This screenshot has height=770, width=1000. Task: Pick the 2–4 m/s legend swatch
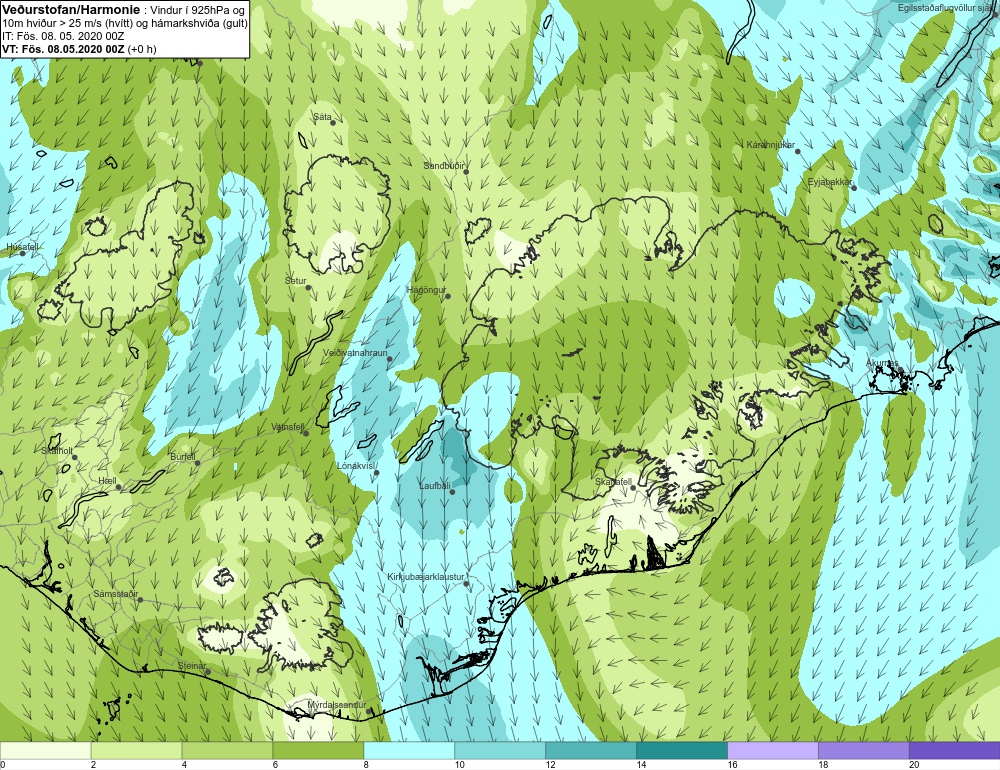[x=136, y=751]
